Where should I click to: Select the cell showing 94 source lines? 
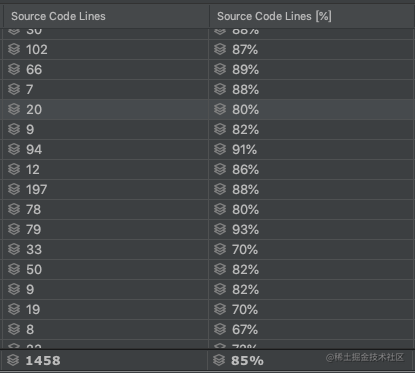106,149
